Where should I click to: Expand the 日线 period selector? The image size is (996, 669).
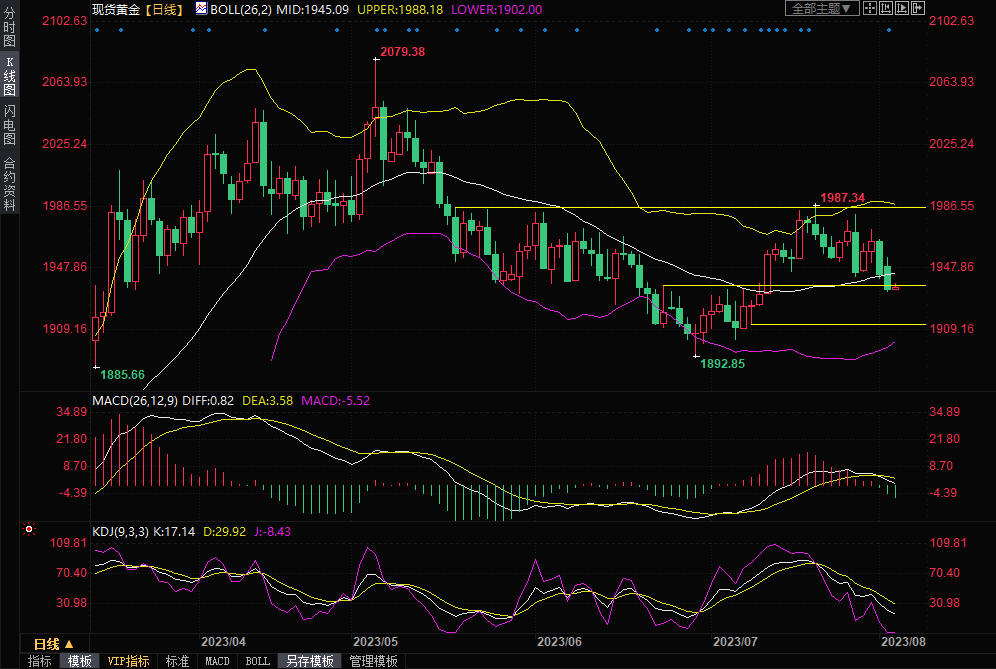click(x=53, y=643)
